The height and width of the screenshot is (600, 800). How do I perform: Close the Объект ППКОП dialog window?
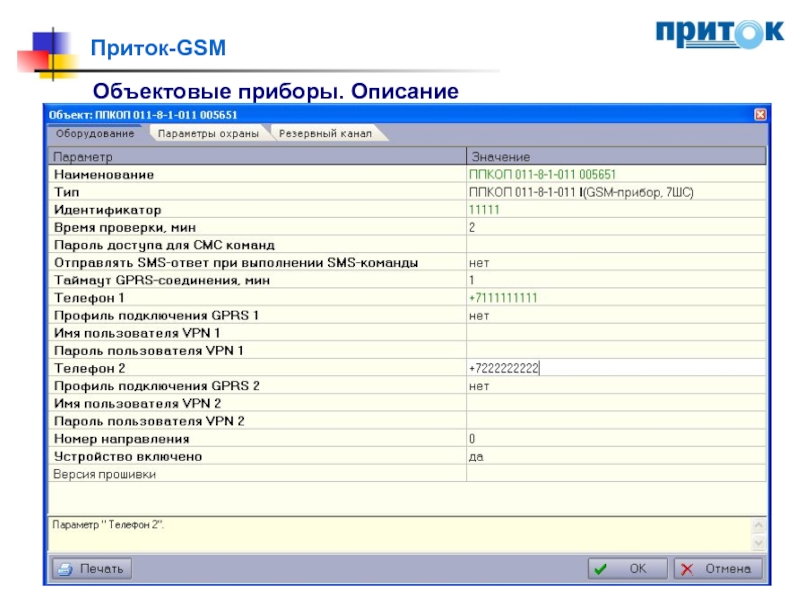point(759,115)
